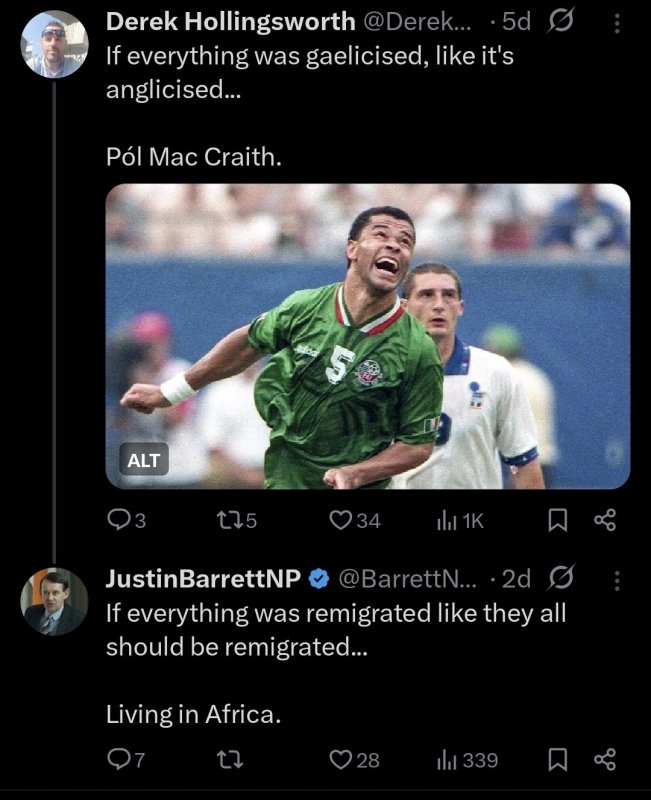The width and height of the screenshot is (651, 800).
Task: Reply to Derek Hollingsworth's post
Action: point(119,519)
